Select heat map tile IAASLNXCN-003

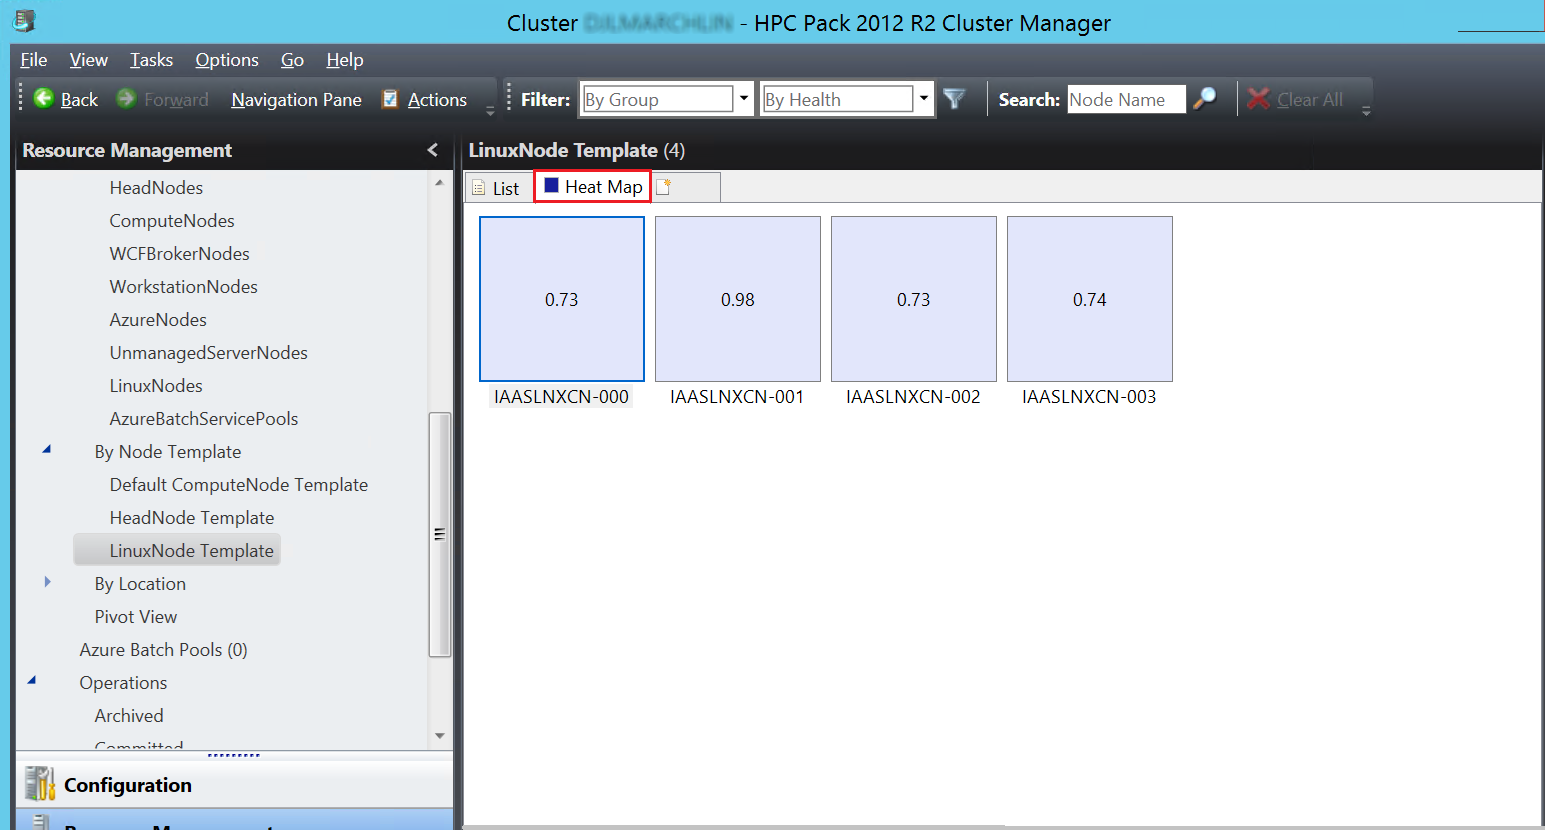1090,299
